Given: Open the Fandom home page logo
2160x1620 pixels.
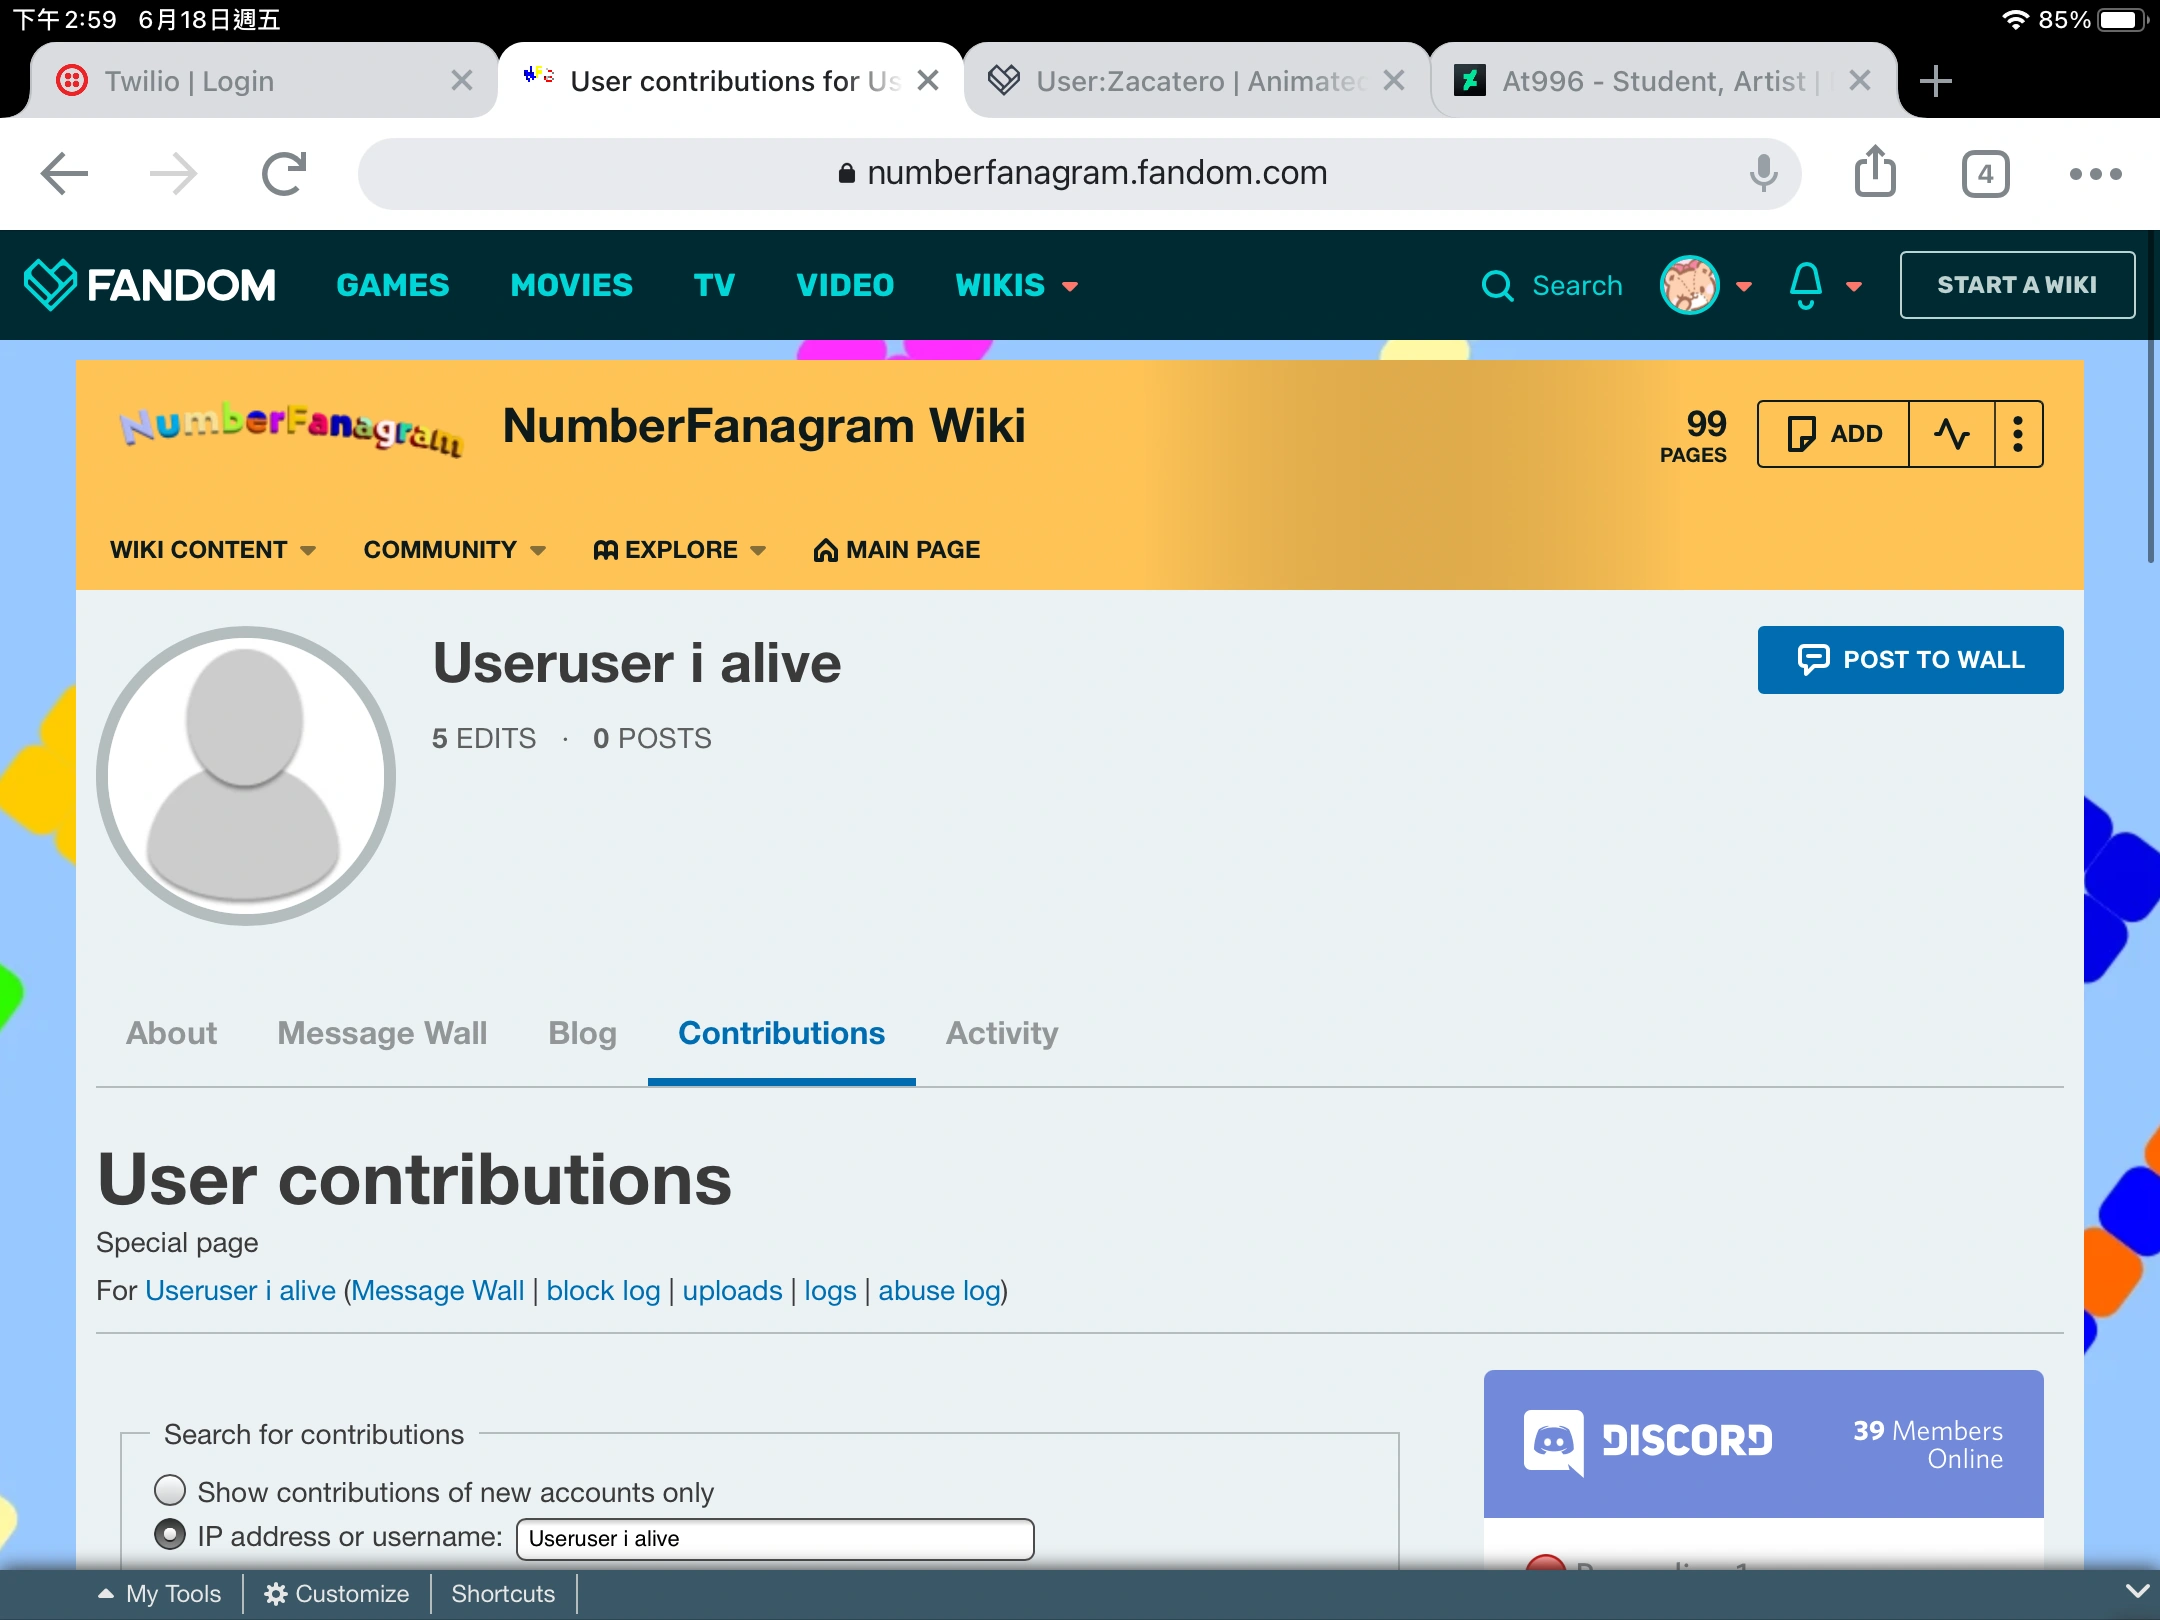Looking at the screenshot, I should tap(150, 284).
